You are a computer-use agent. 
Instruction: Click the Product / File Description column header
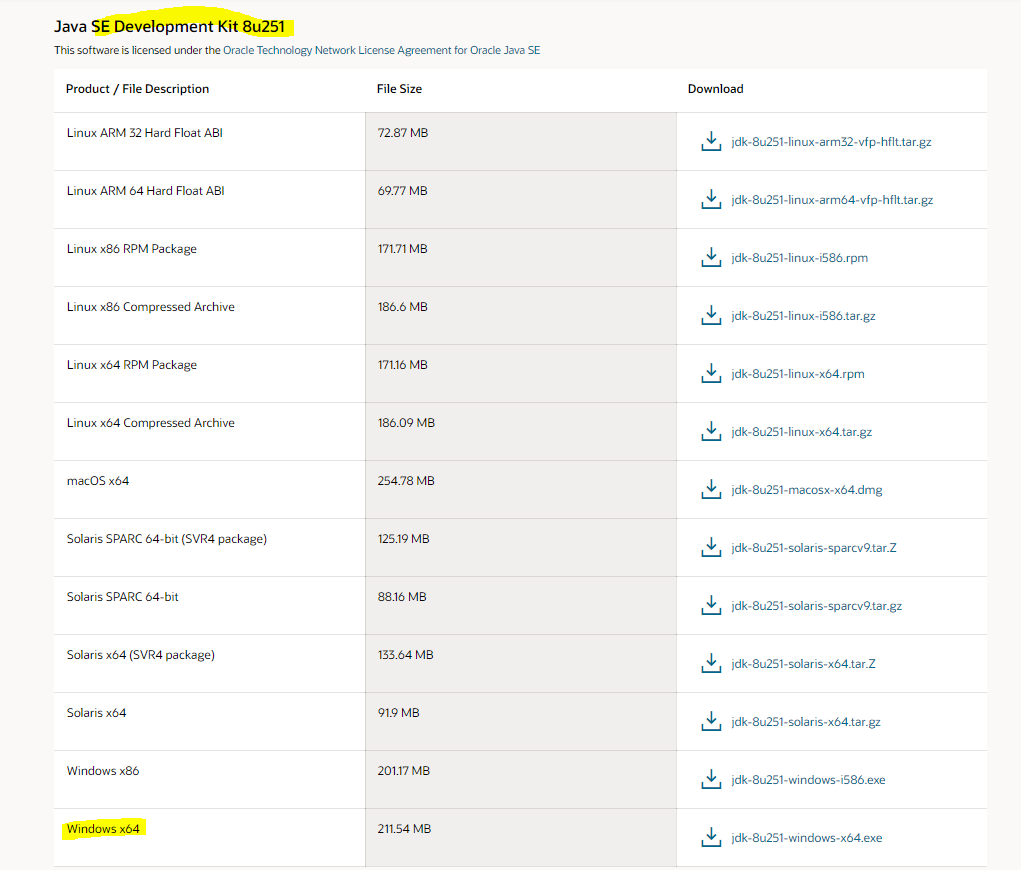click(137, 89)
